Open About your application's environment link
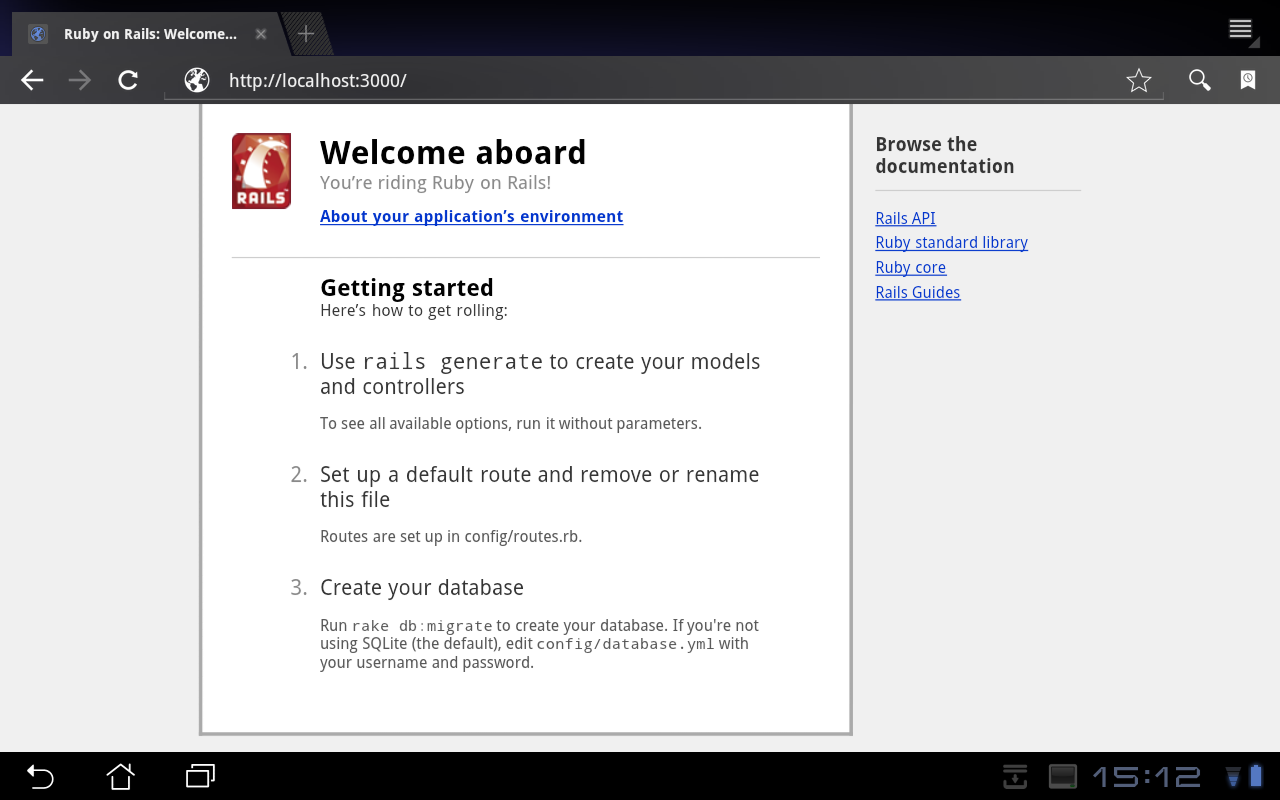Screen dimensions: 1280x800 tap(471, 216)
